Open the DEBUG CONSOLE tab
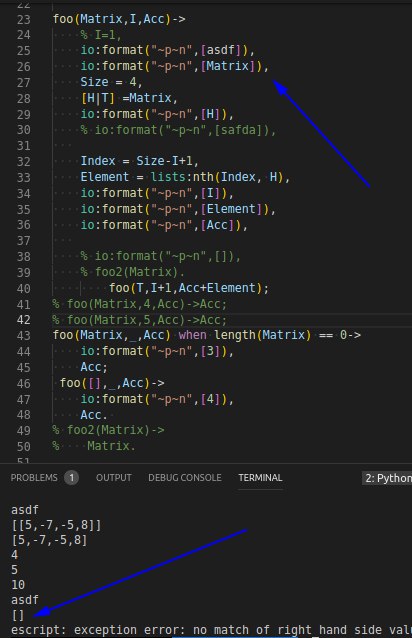The image size is (412, 638). [x=185, y=478]
